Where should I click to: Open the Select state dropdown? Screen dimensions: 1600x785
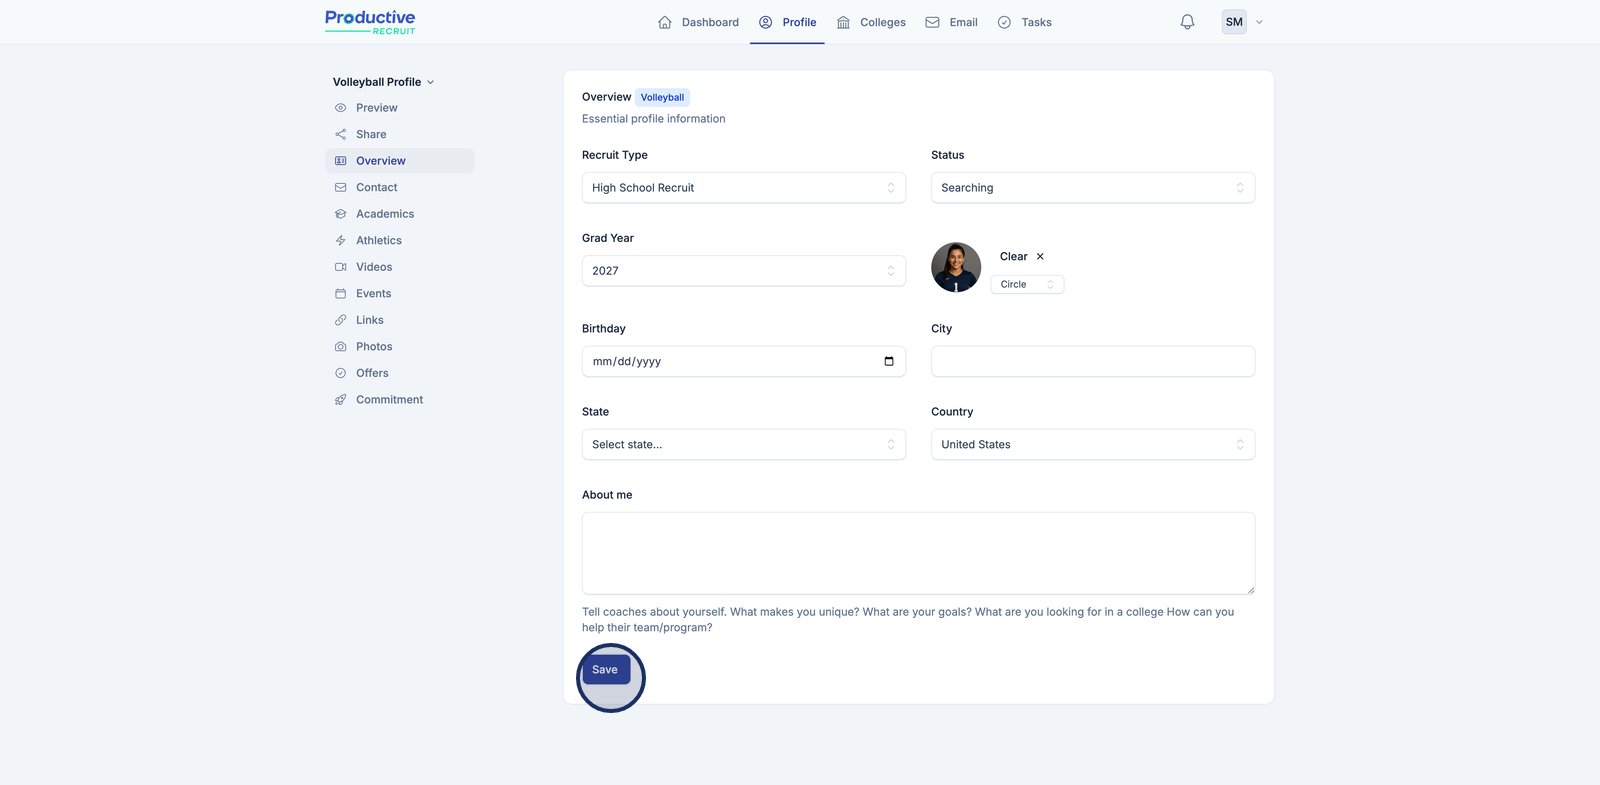pyautogui.click(x=743, y=445)
